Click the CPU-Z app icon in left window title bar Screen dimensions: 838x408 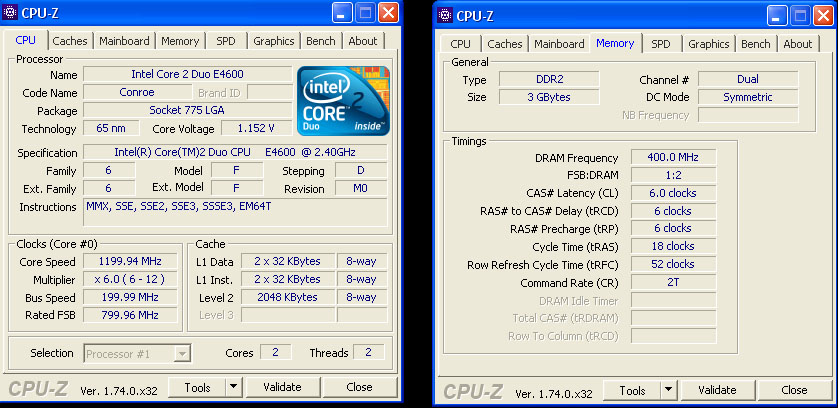tap(10, 12)
